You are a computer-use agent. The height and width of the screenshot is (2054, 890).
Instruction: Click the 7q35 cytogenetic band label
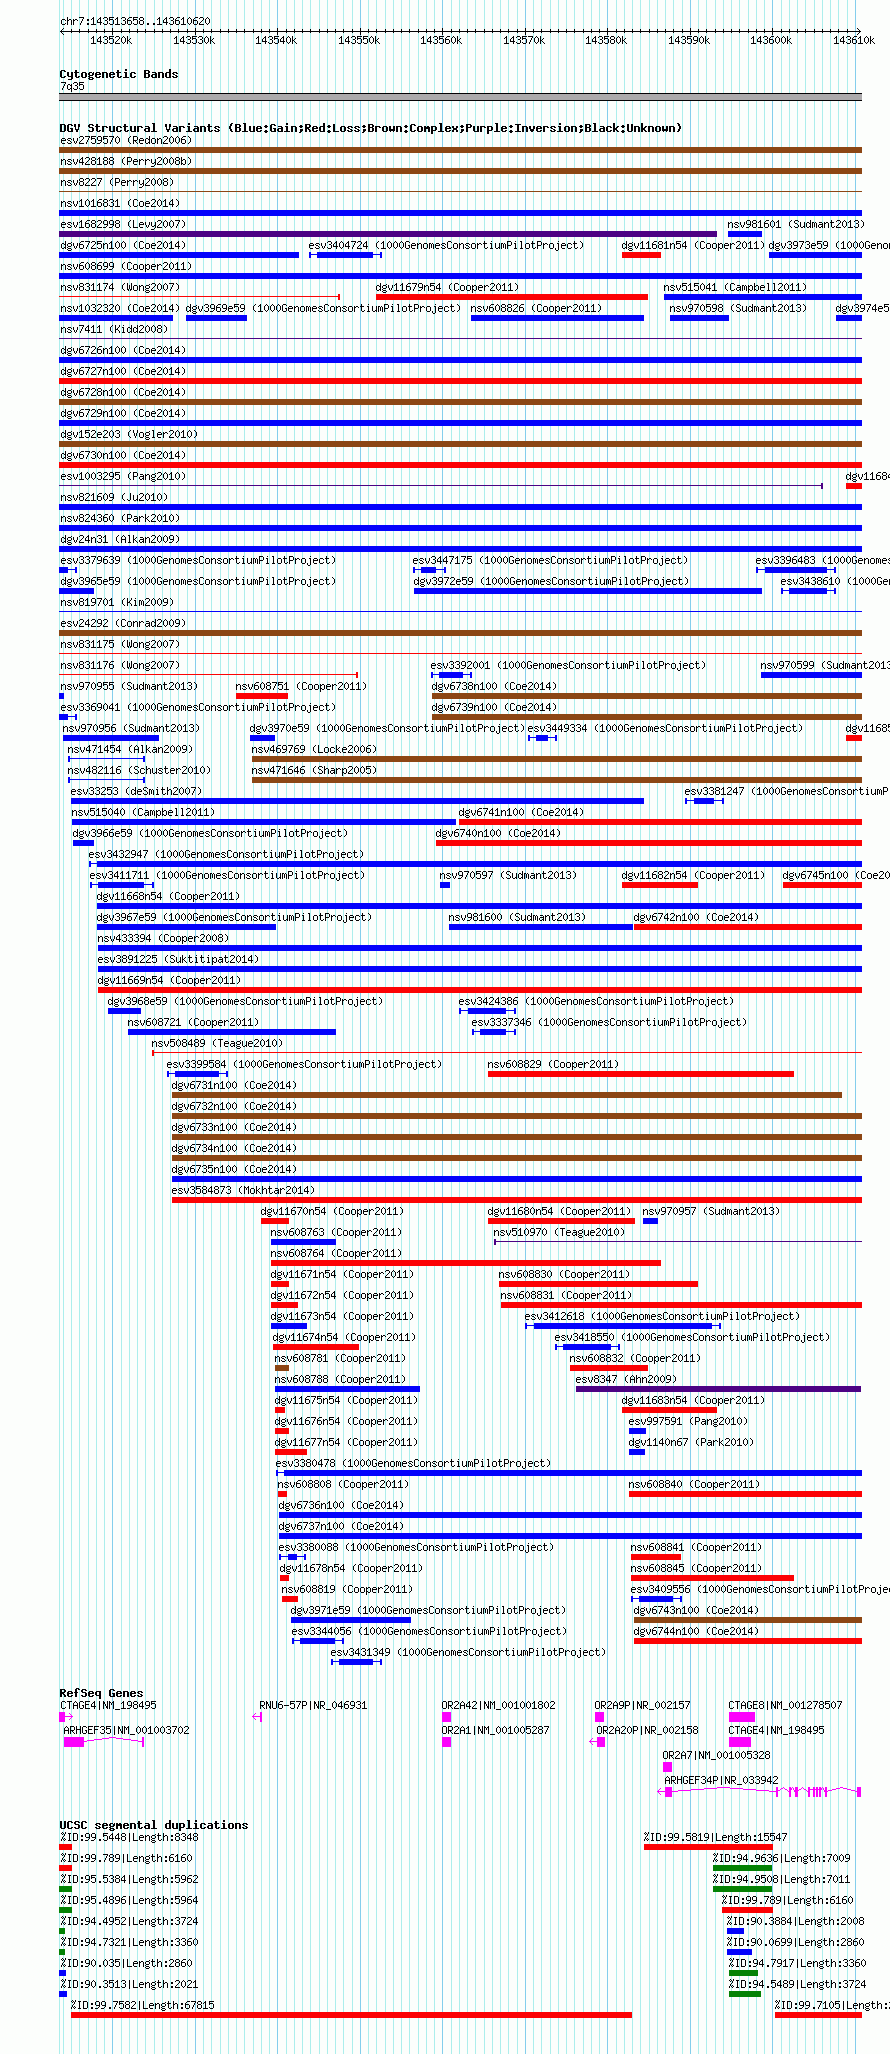click(x=72, y=87)
